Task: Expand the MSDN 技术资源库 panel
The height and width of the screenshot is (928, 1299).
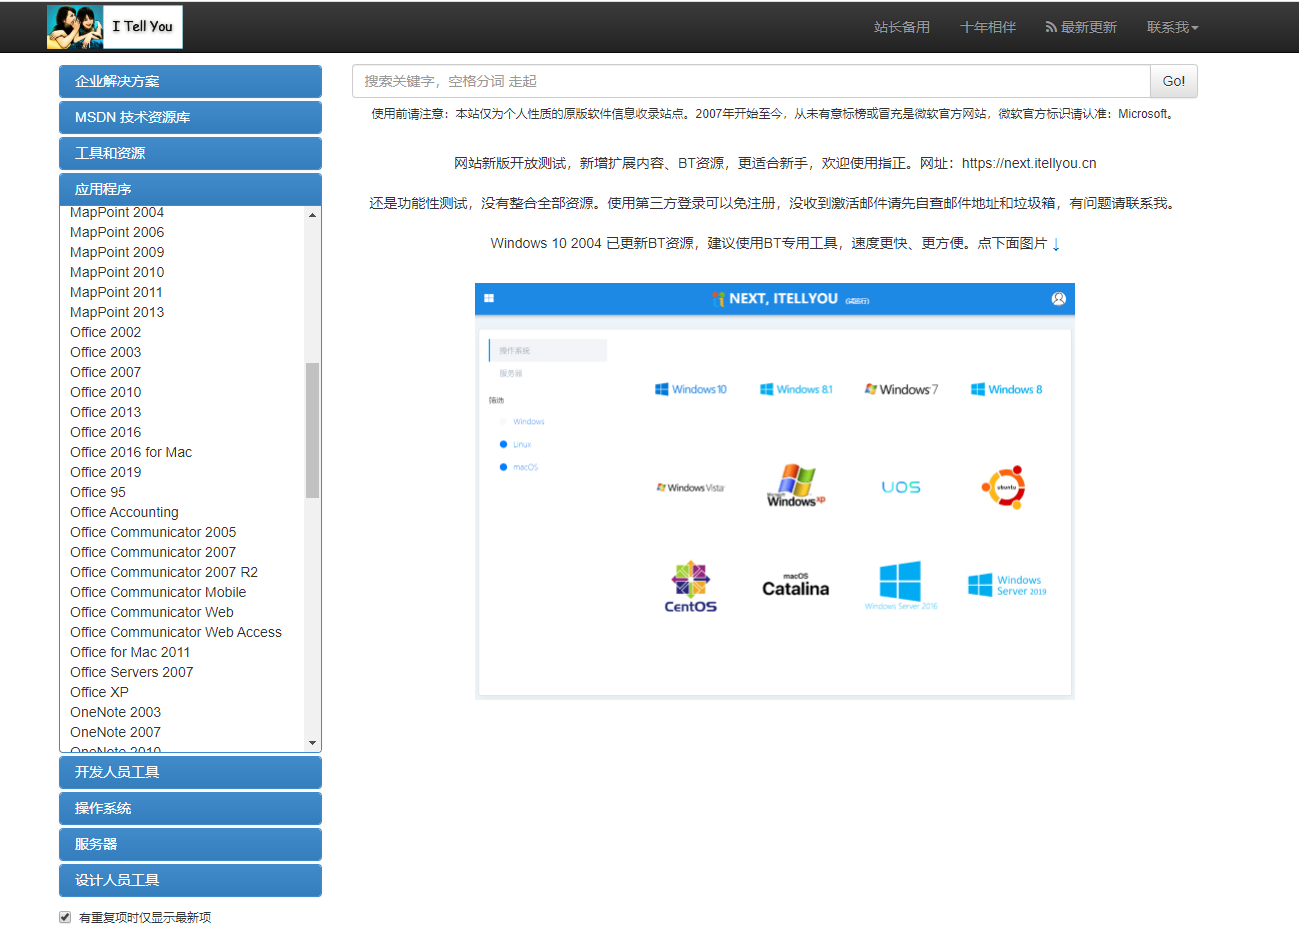Action: [x=190, y=117]
